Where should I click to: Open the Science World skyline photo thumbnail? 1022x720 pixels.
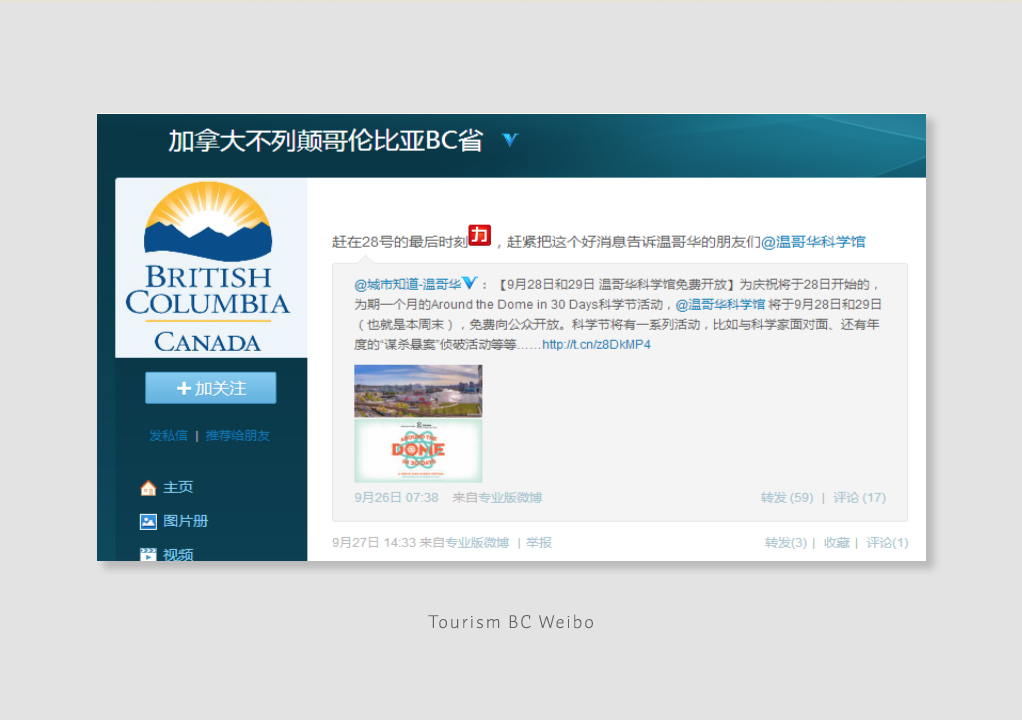[418, 391]
